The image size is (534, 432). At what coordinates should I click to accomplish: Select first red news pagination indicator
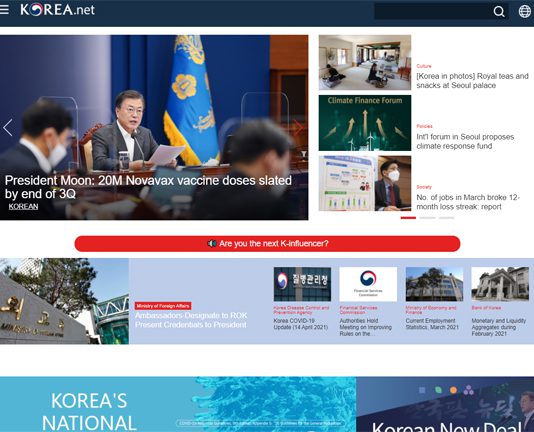coord(408,218)
